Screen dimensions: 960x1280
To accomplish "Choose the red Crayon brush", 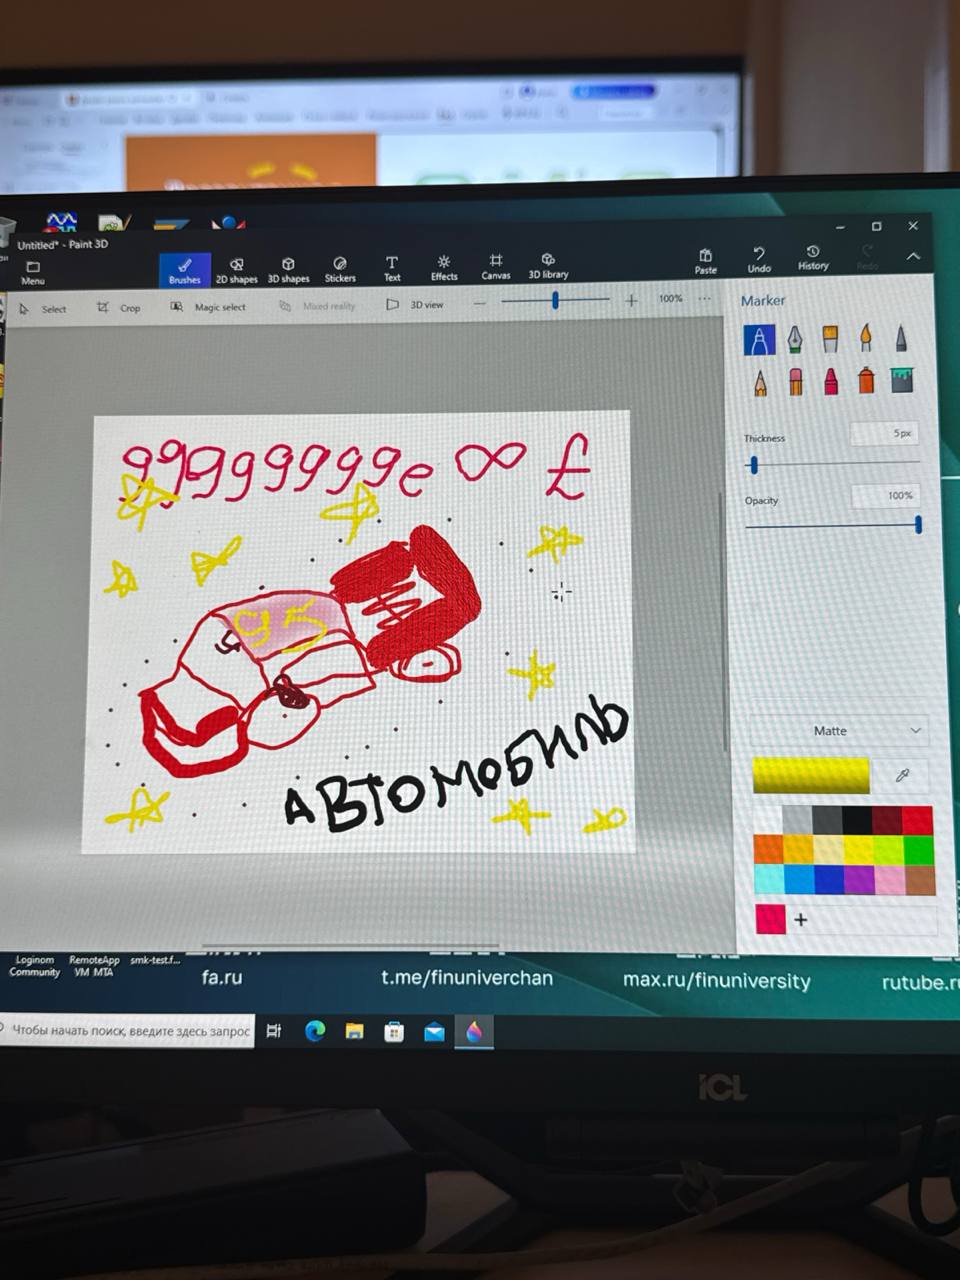I will pyautogui.click(x=830, y=381).
